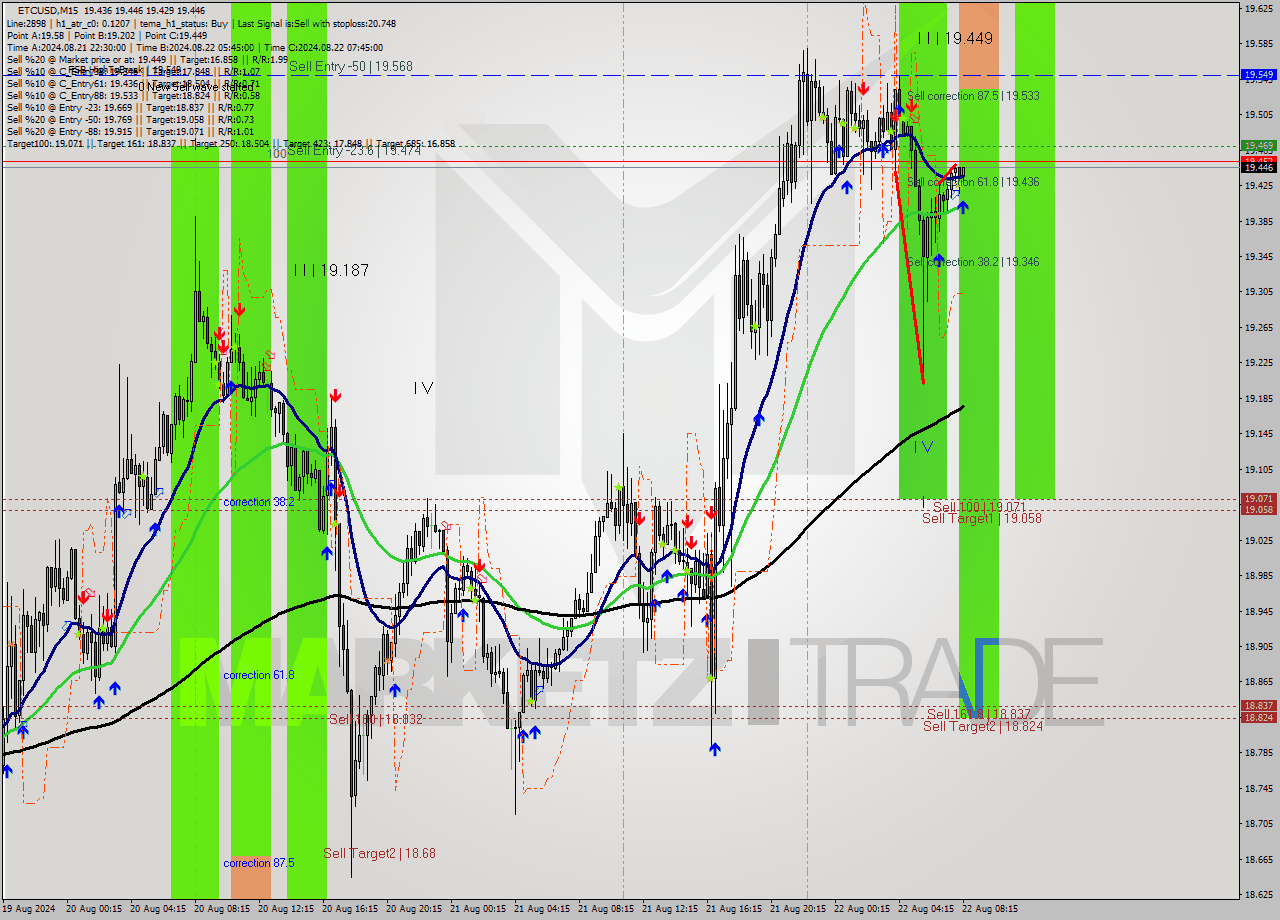Click the 'Point A:19.58' text

37,34
